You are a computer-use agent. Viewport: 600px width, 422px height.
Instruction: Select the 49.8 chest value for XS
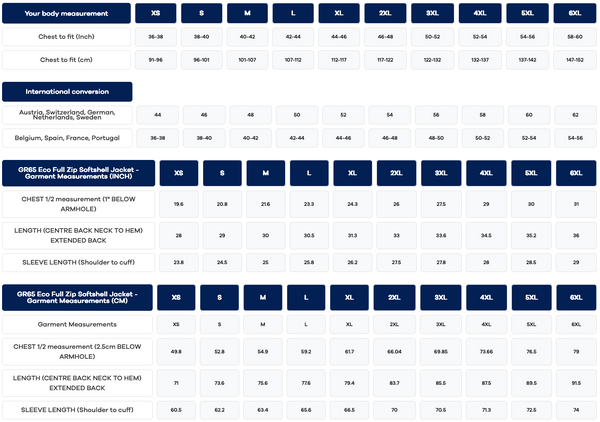(x=176, y=352)
